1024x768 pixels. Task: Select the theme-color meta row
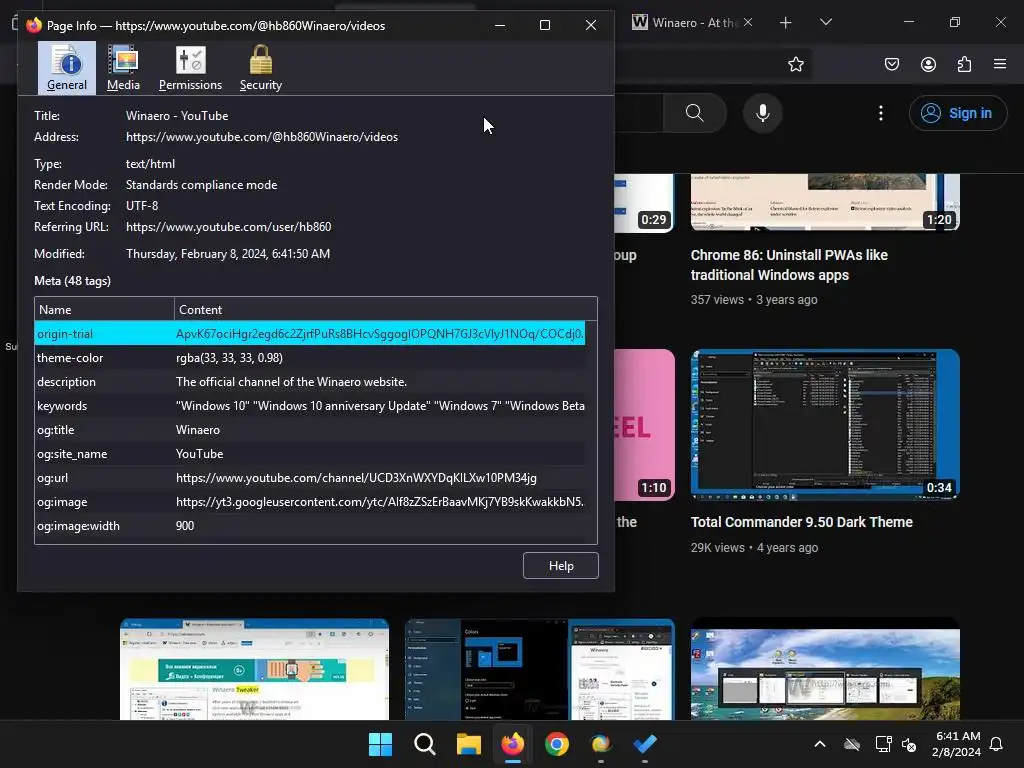point(310,358)
